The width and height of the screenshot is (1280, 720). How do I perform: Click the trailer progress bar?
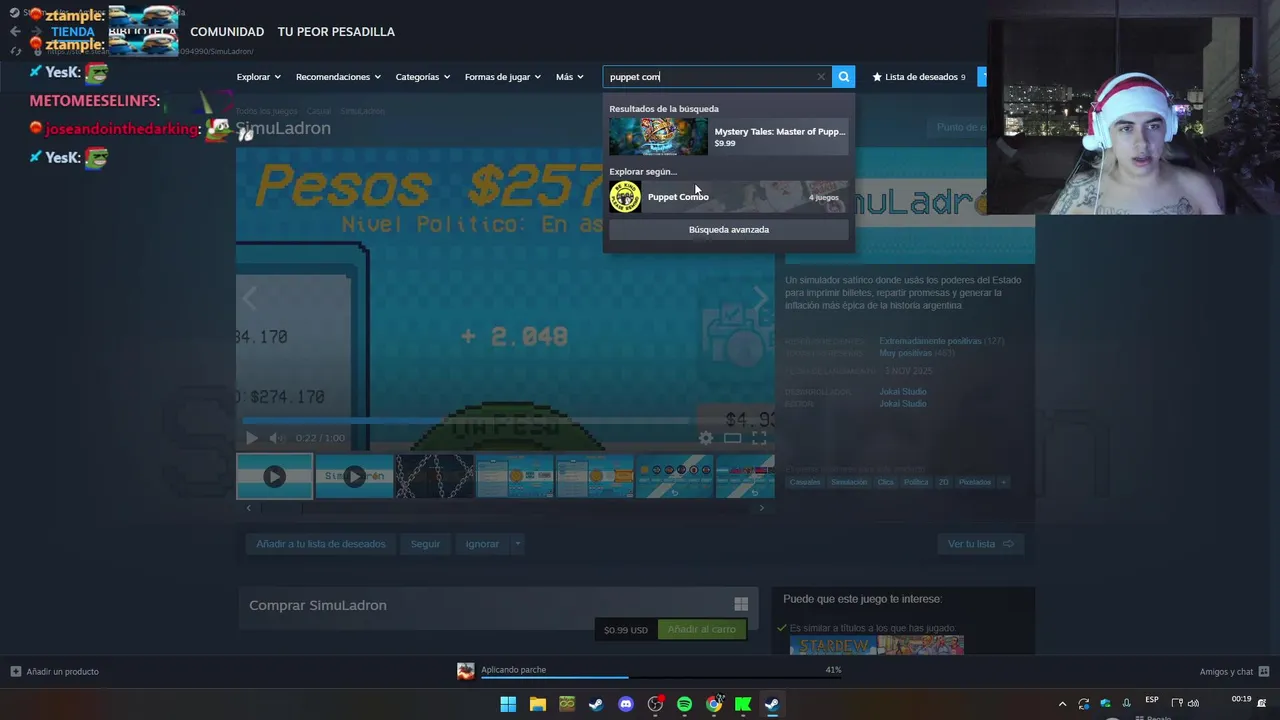506,421
